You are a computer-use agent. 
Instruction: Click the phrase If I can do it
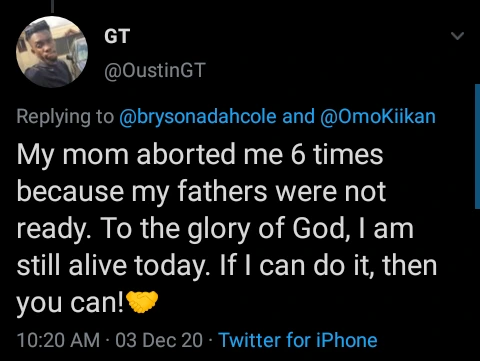(298, 266)
